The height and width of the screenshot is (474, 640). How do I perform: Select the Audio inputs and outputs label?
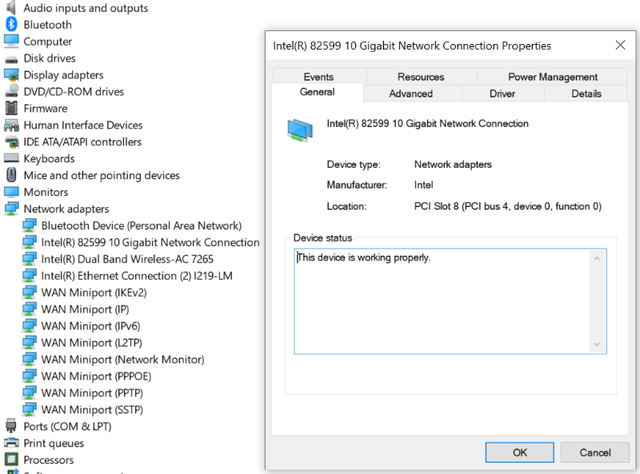(86, 8)
